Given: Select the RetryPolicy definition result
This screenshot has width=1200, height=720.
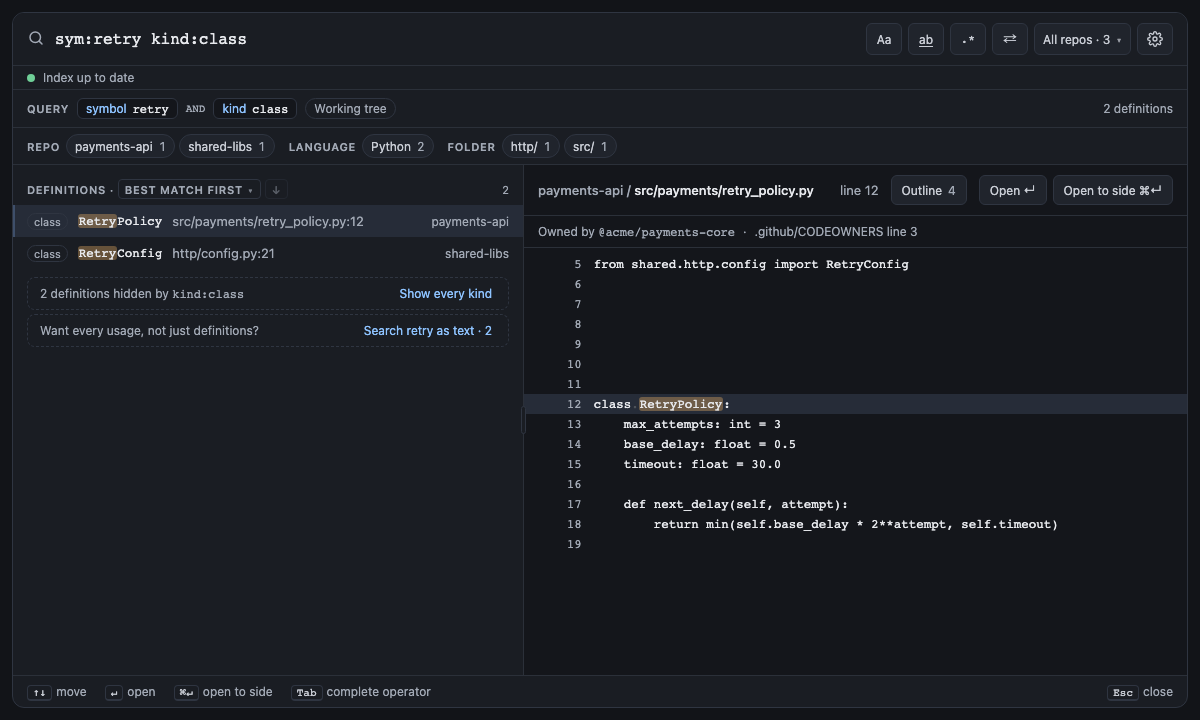Looking at the screenshot, I should coord(268,222).
